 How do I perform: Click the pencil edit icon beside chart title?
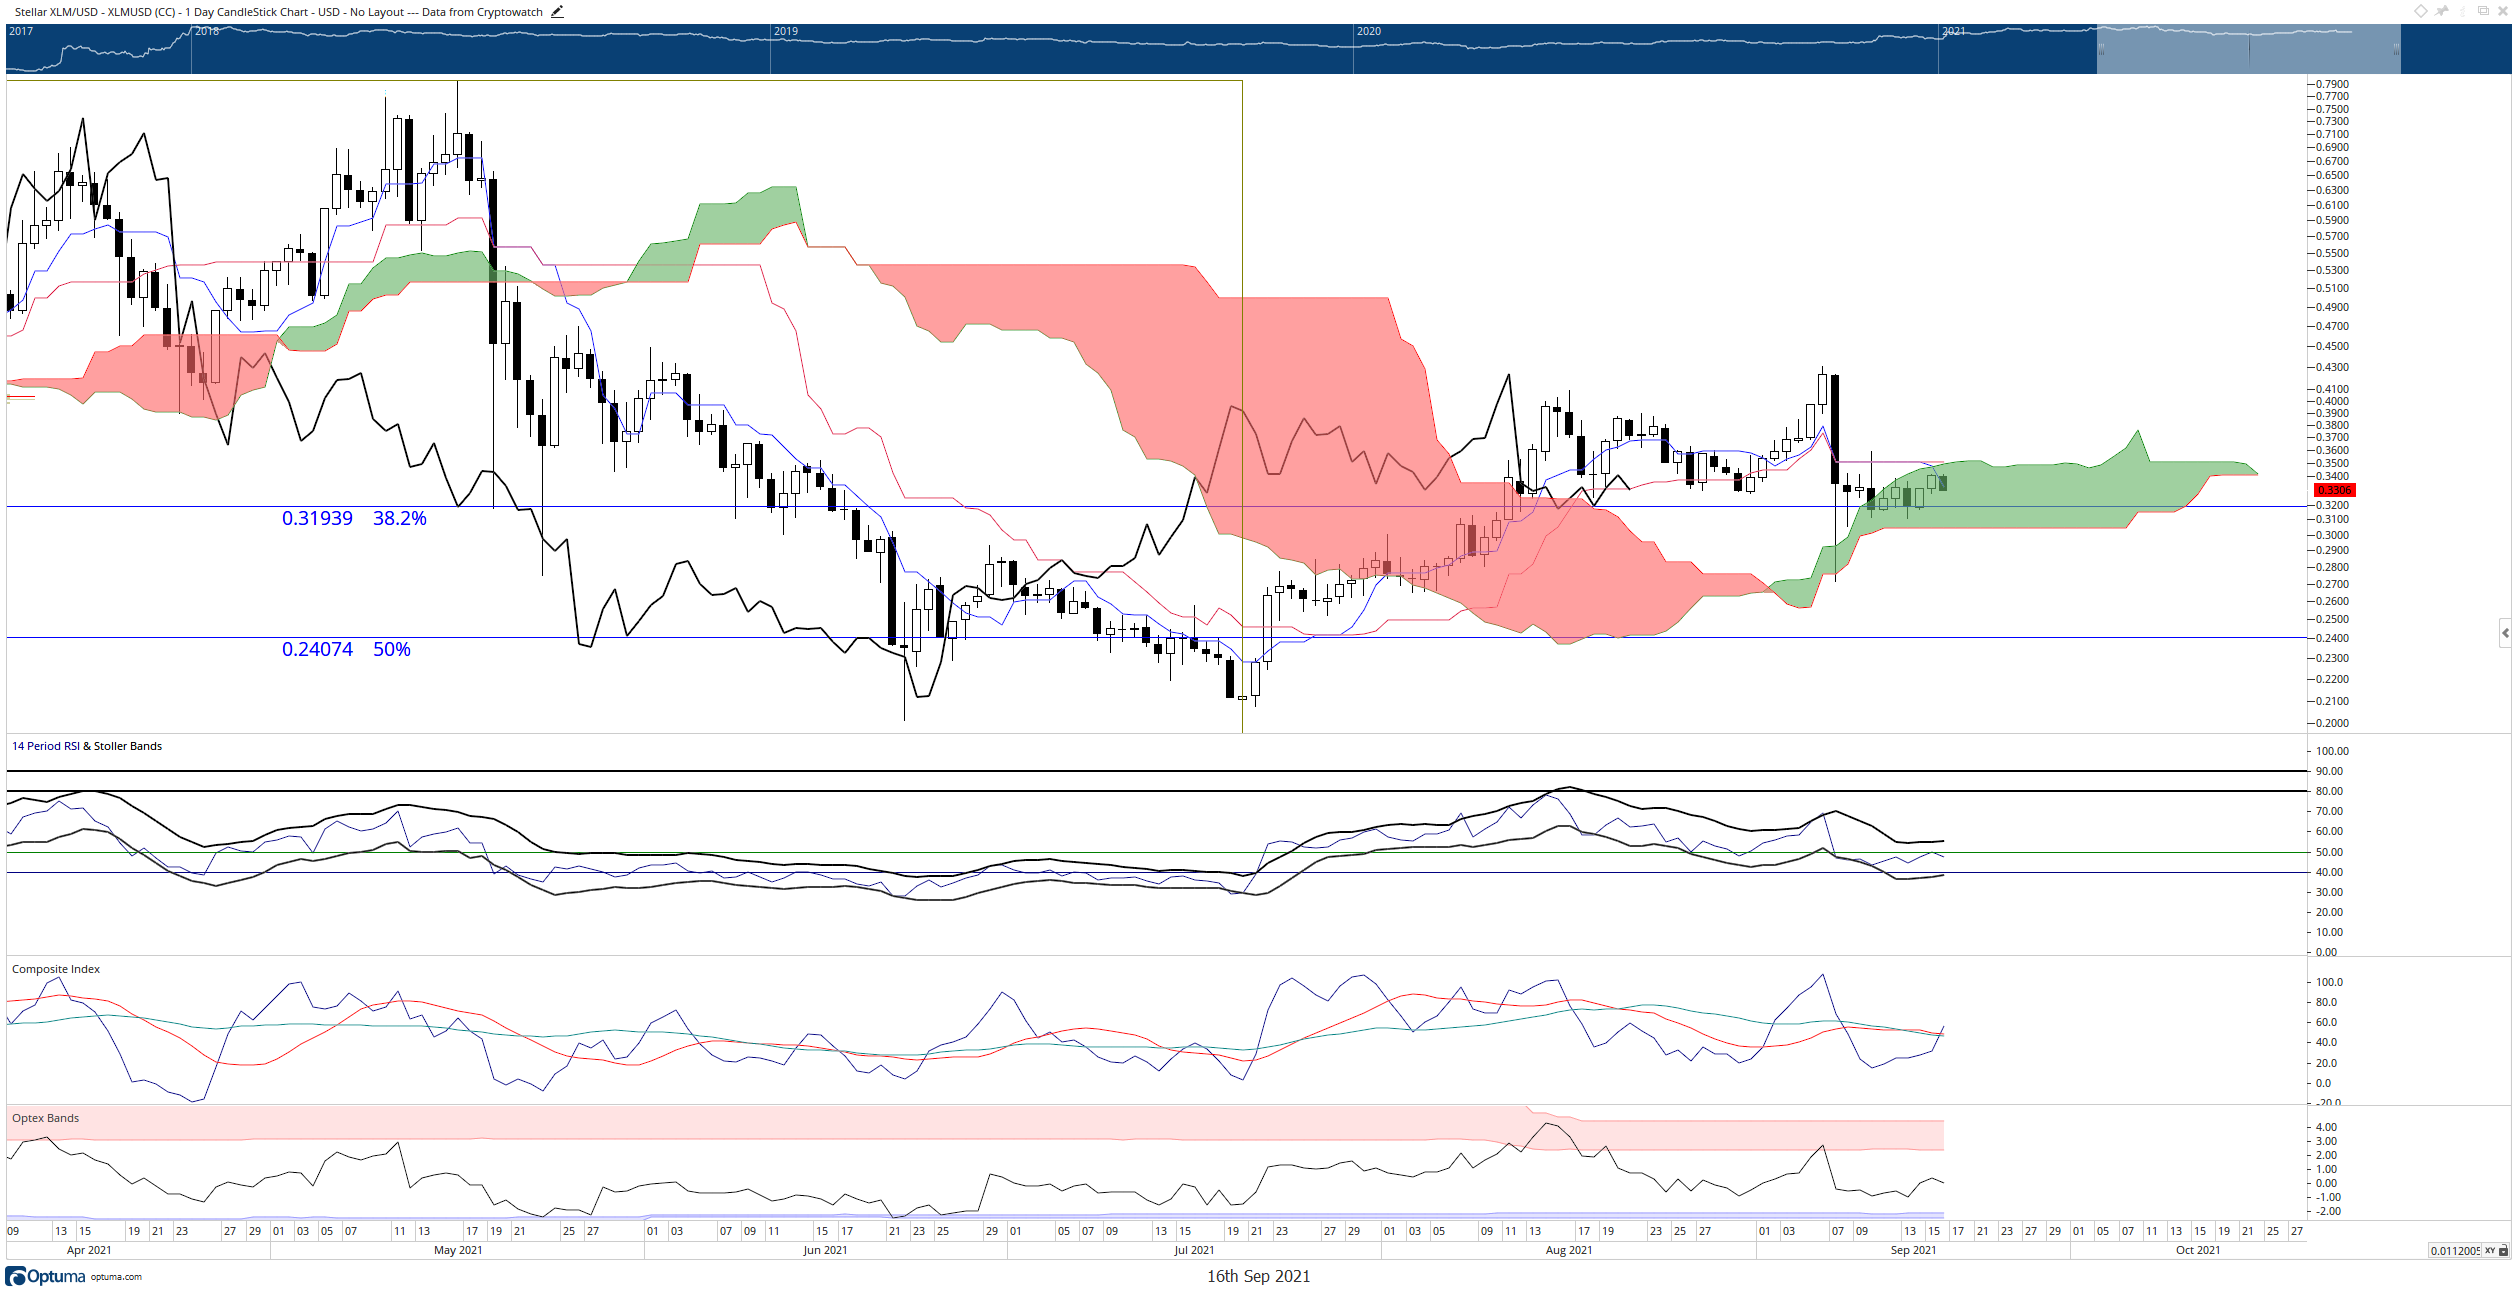pos(557,12)
